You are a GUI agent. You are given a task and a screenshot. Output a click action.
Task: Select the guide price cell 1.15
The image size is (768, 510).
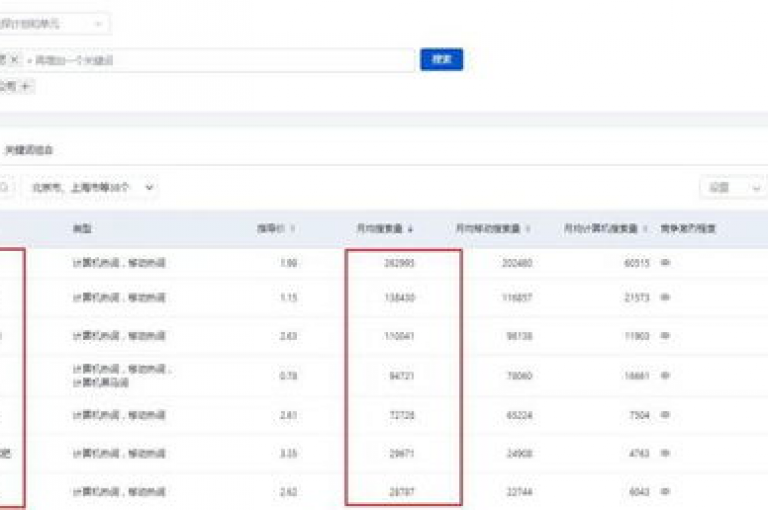[x=288, y=297]
